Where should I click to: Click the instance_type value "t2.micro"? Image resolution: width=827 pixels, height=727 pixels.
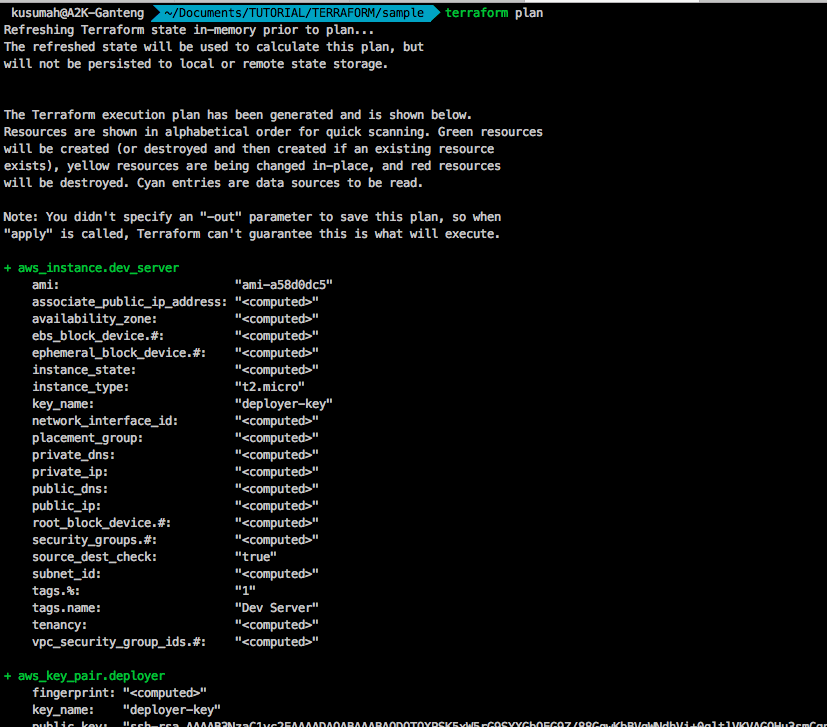pyautogui.click(x=269, y=387)
